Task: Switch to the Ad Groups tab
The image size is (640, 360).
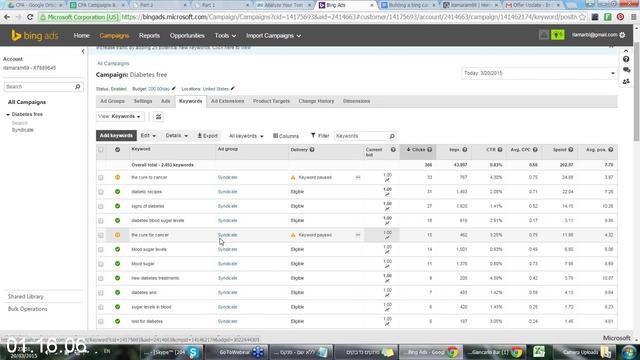Action: pyautogui.click(x=112, y=101)
